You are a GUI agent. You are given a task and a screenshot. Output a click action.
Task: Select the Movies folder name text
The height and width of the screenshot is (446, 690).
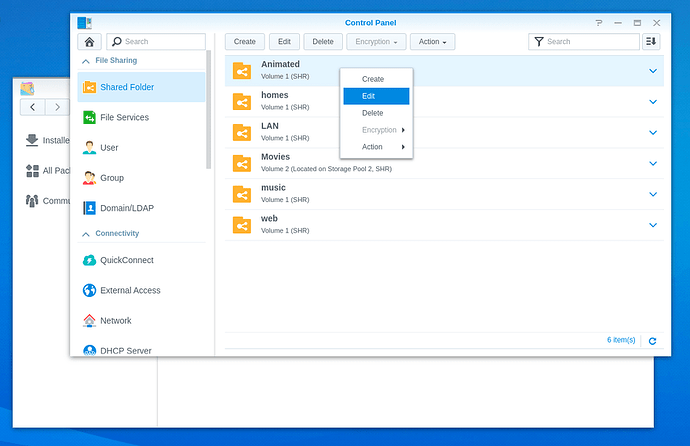click(275, 157)
